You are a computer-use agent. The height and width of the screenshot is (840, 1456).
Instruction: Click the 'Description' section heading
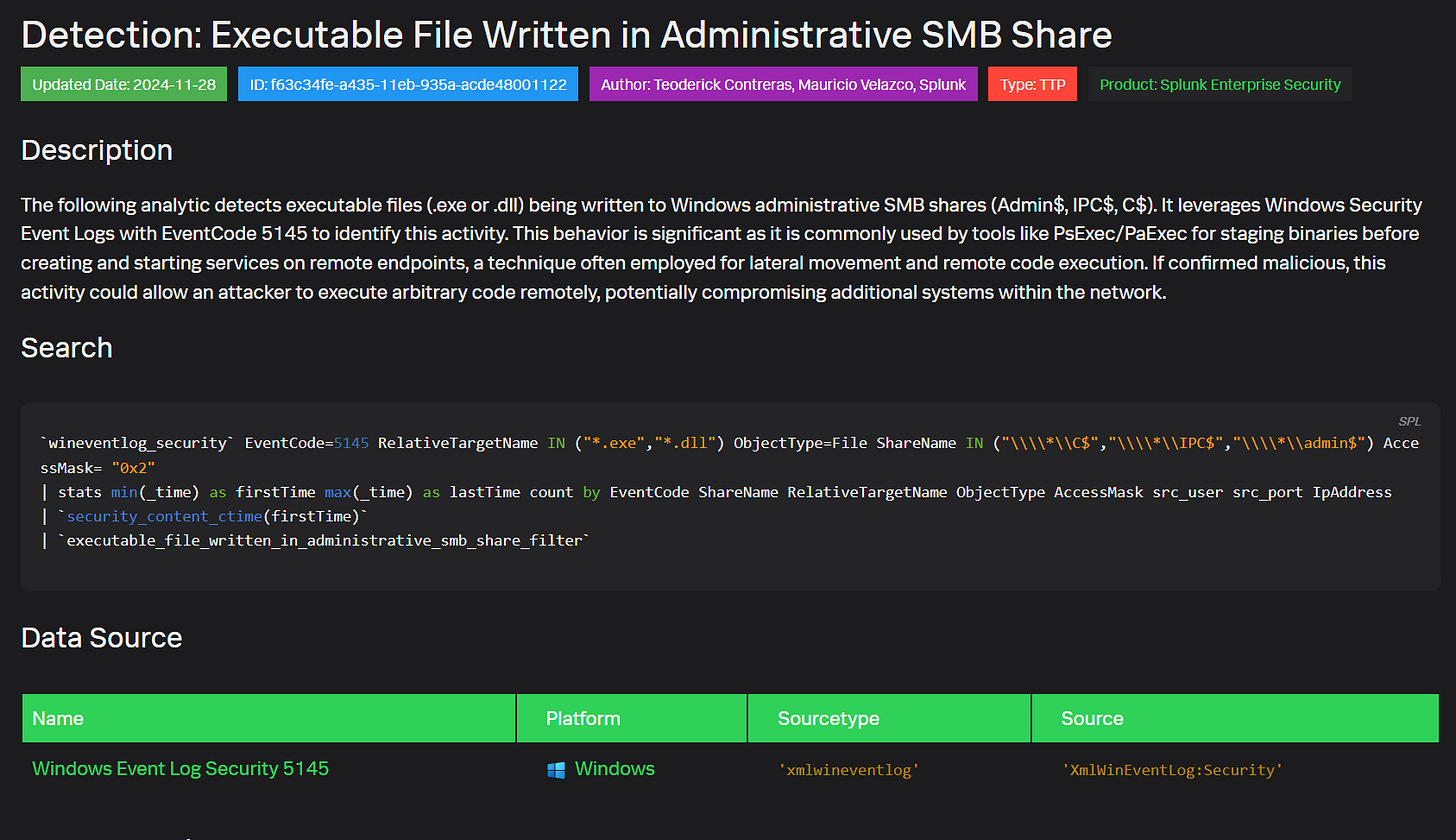(96, 150)
